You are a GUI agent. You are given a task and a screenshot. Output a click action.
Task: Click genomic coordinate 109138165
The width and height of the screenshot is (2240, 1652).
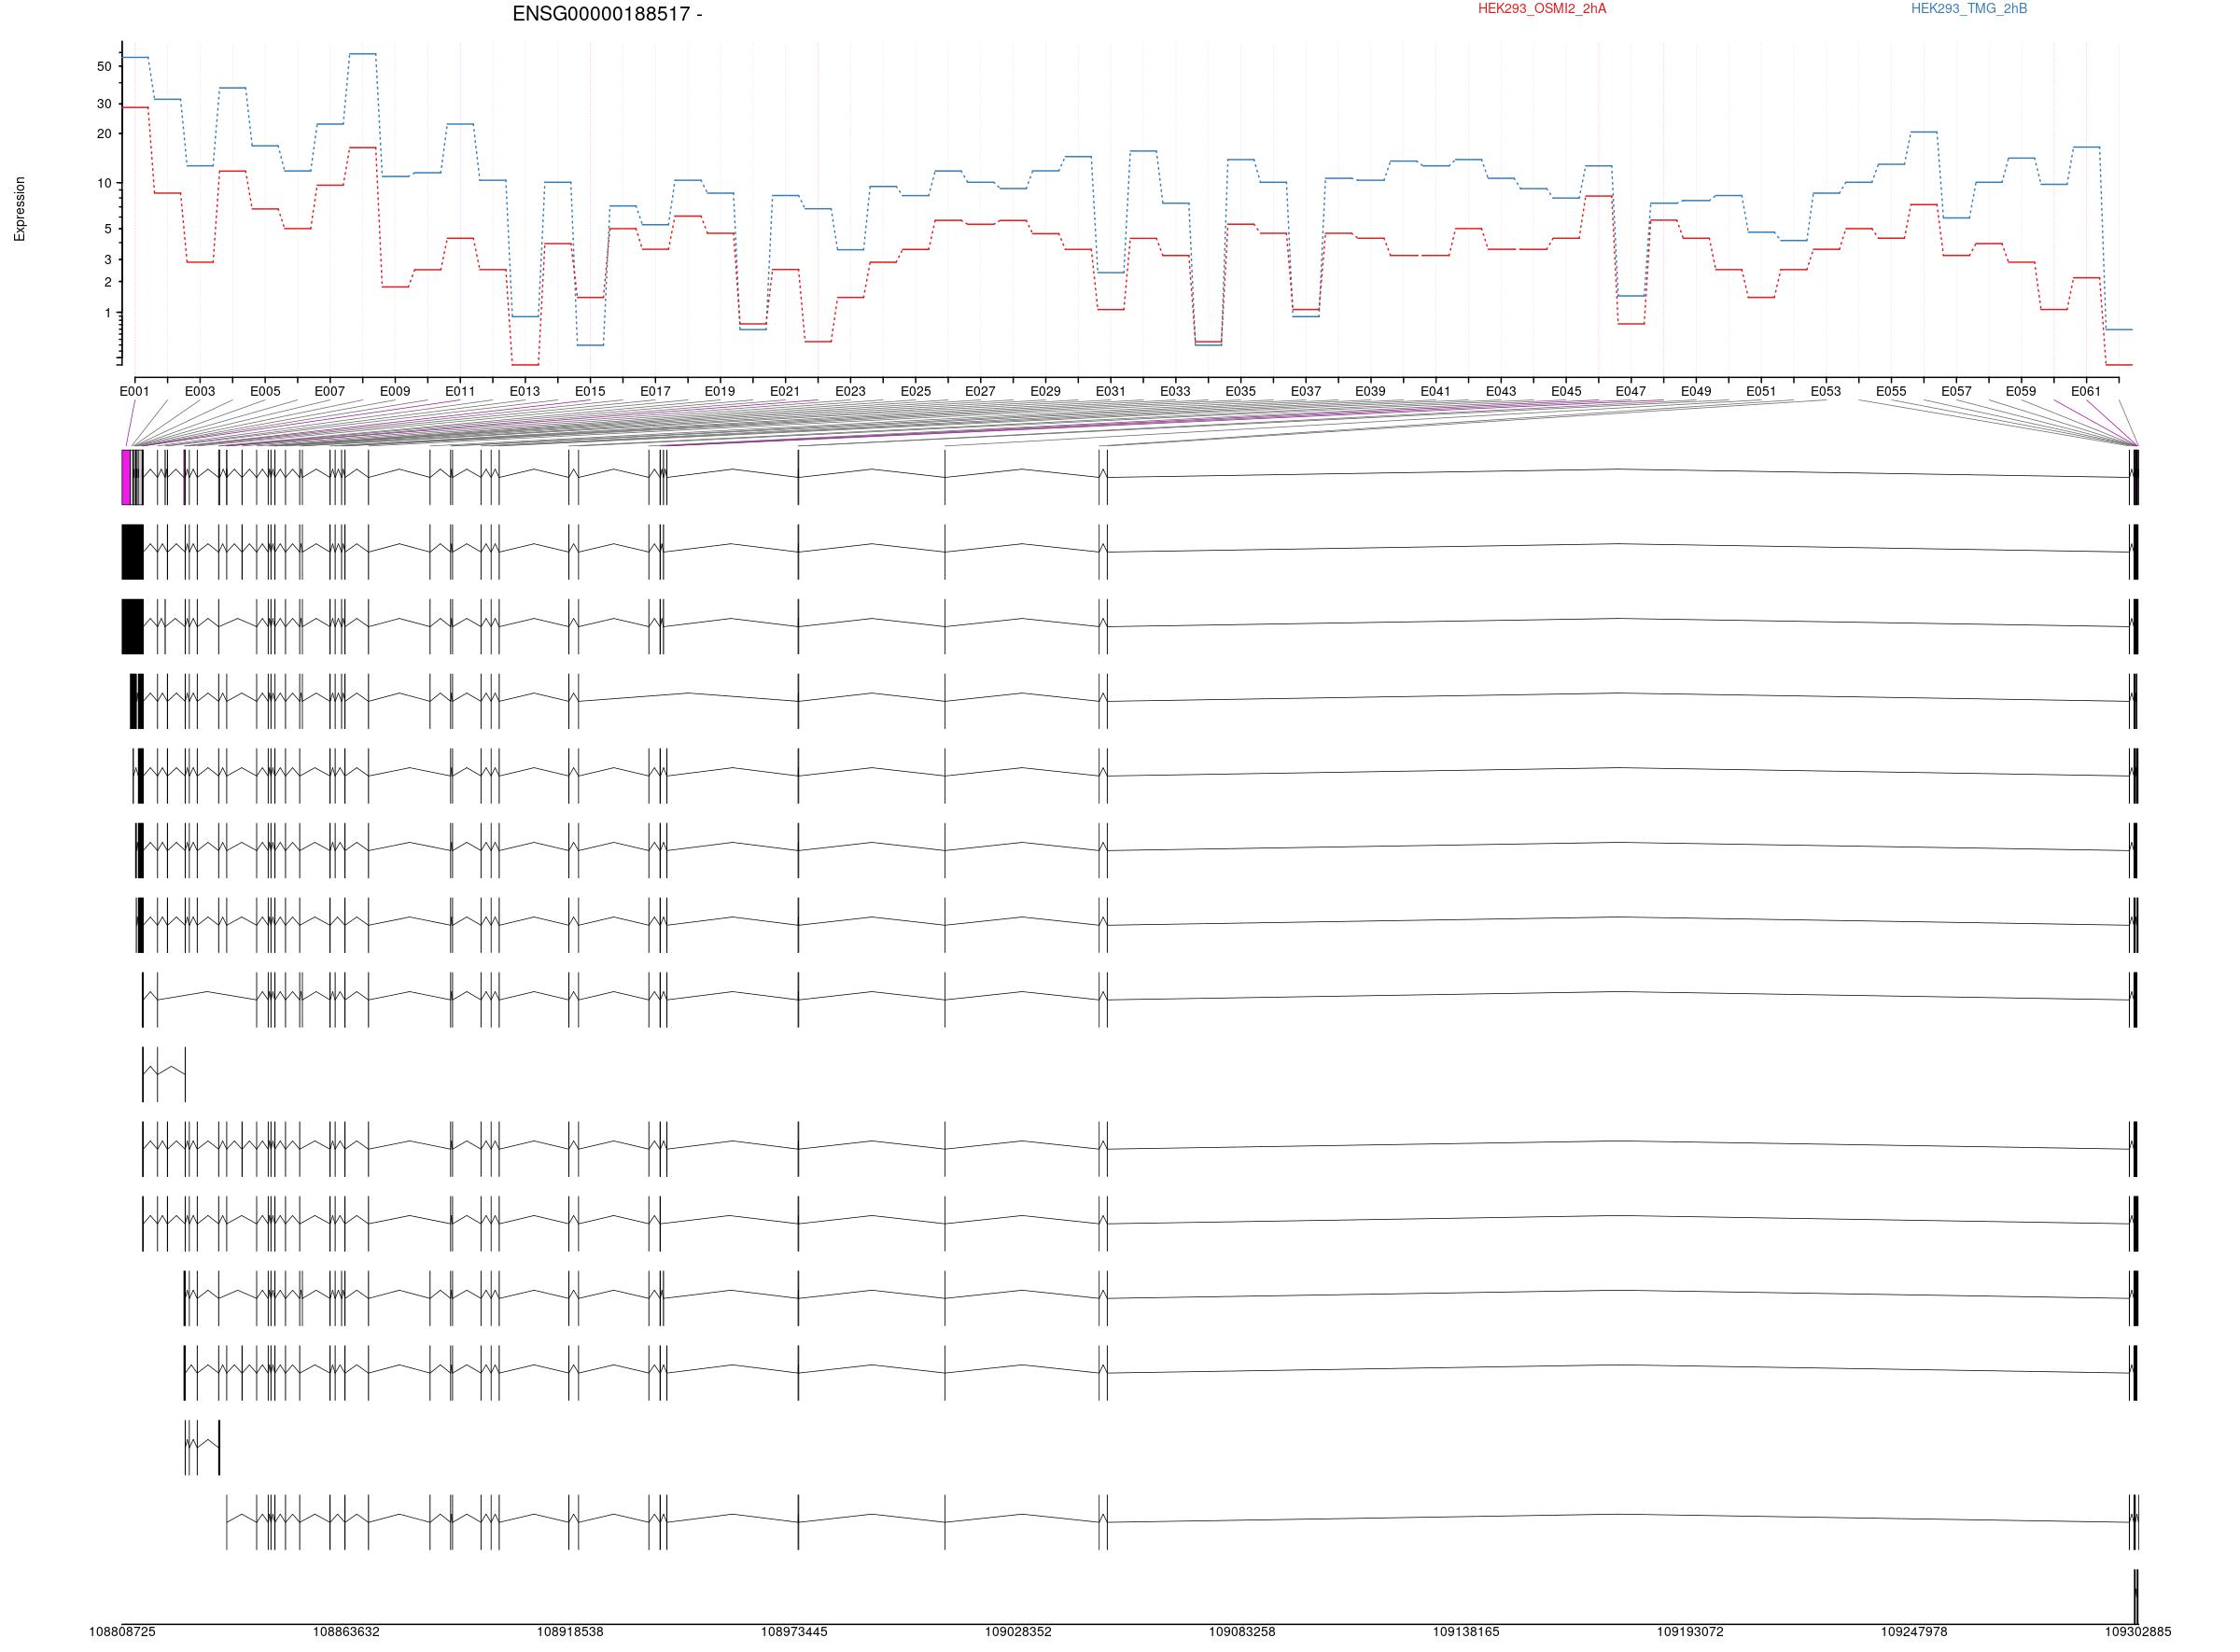pos(1466,1633)
